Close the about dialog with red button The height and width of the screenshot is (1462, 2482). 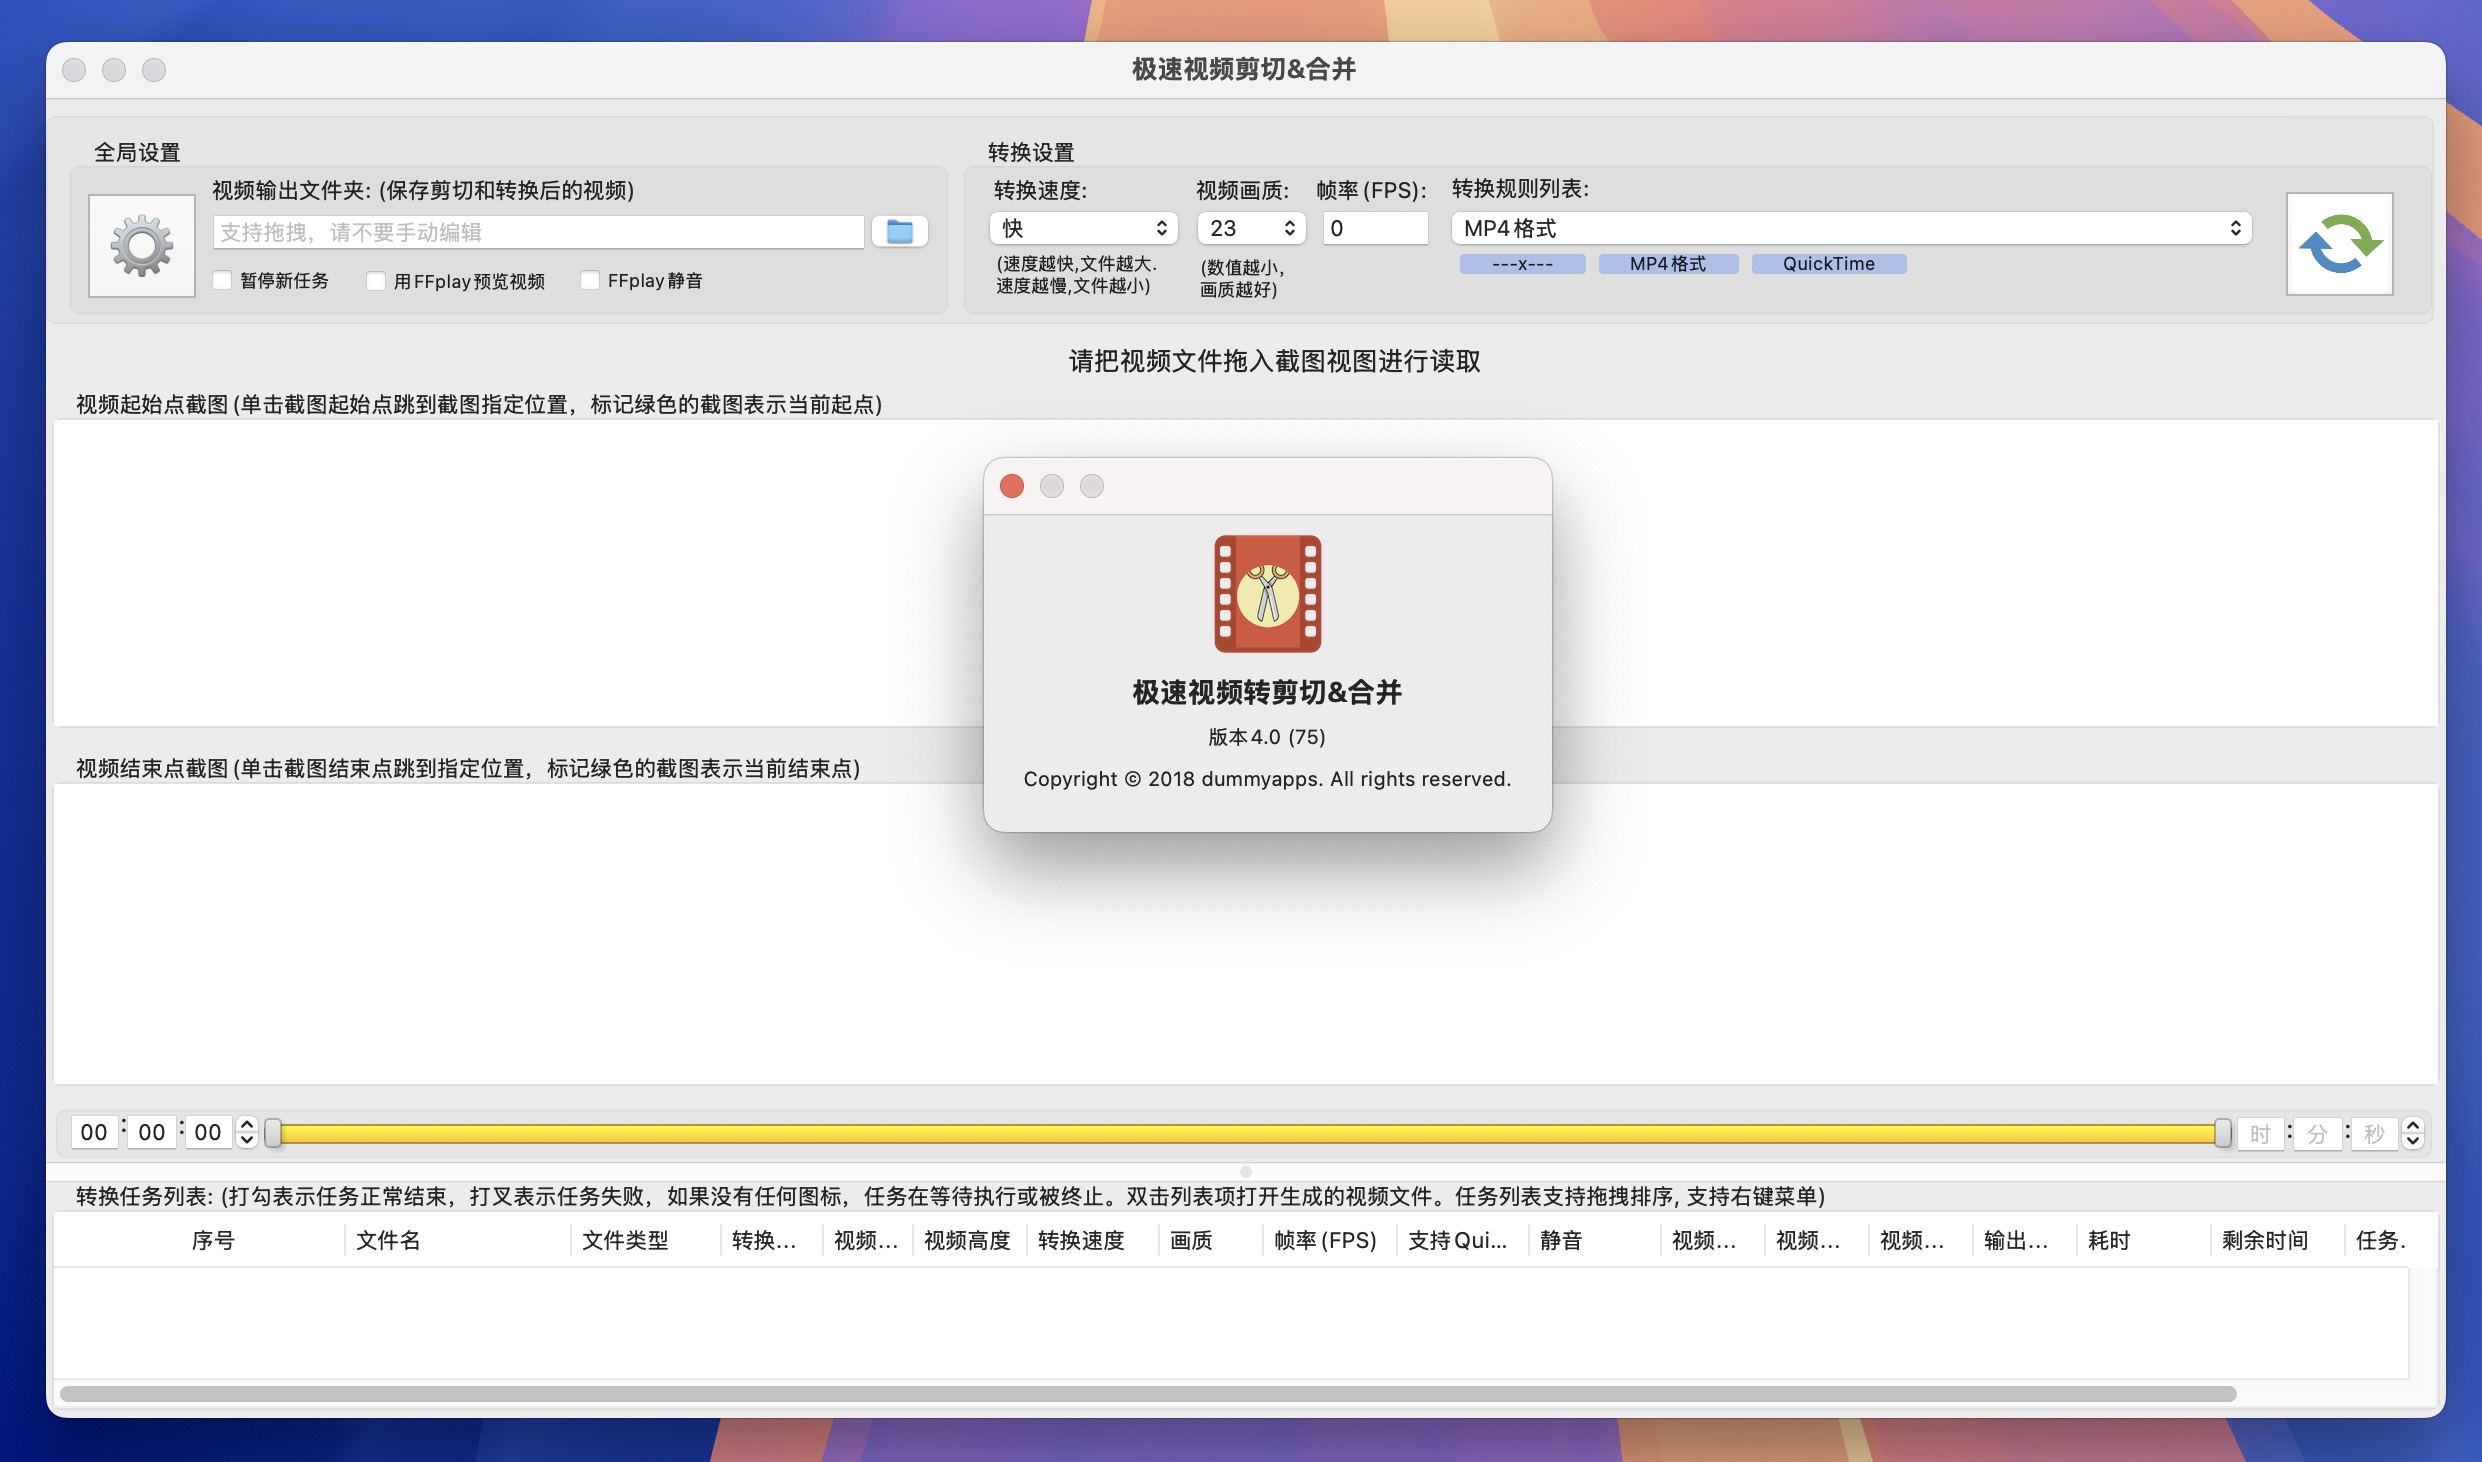pos(1012,486)
